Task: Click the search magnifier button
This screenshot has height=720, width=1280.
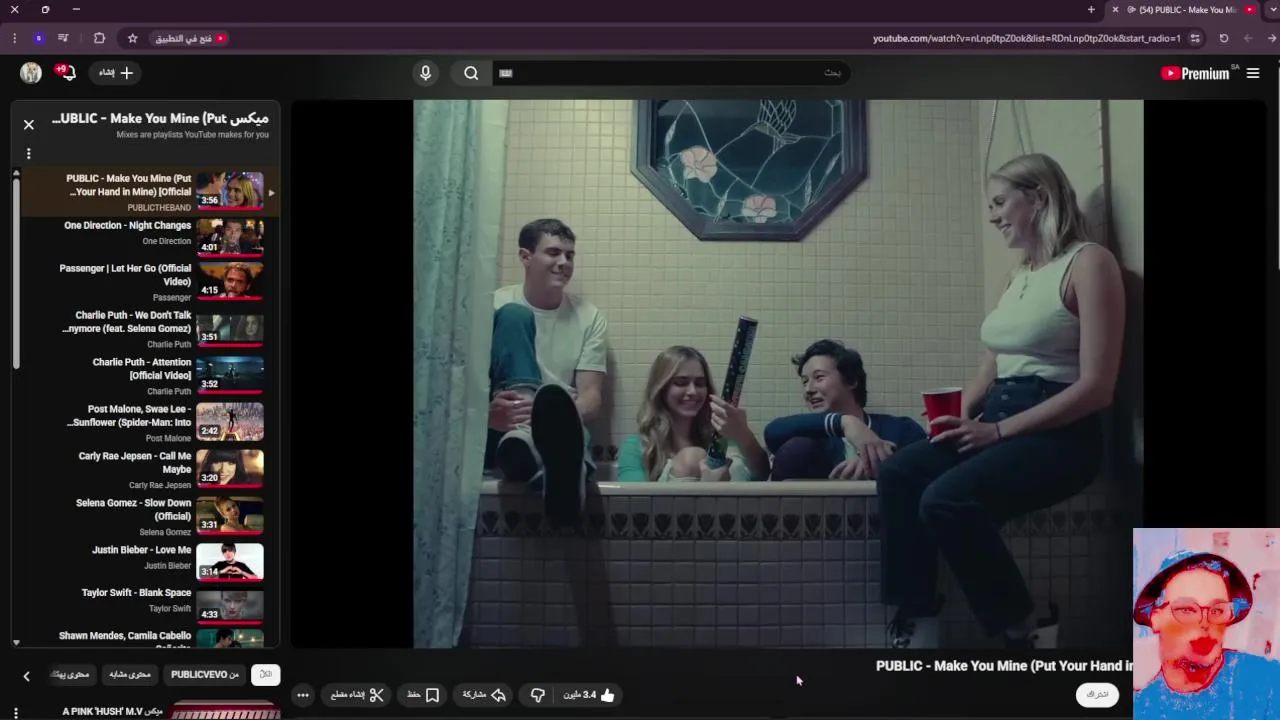Action: 471,73
